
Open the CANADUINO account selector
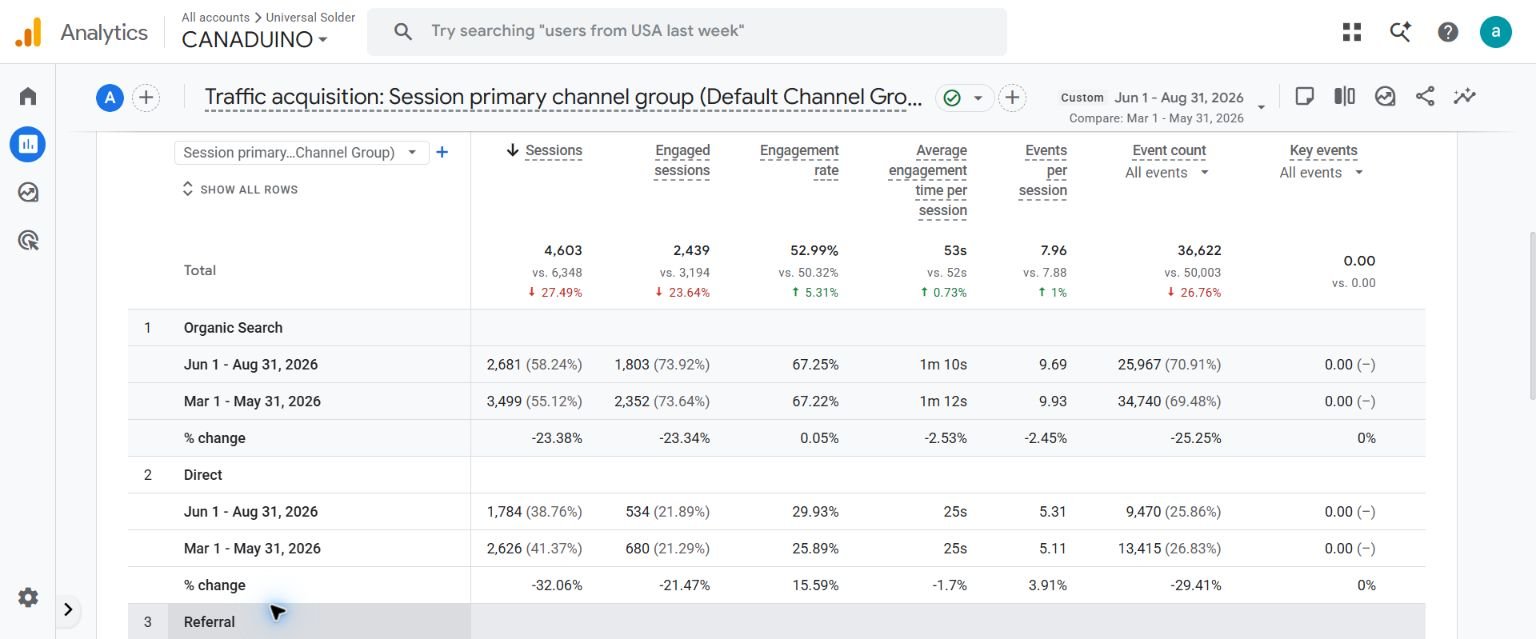tap(255, 40)
